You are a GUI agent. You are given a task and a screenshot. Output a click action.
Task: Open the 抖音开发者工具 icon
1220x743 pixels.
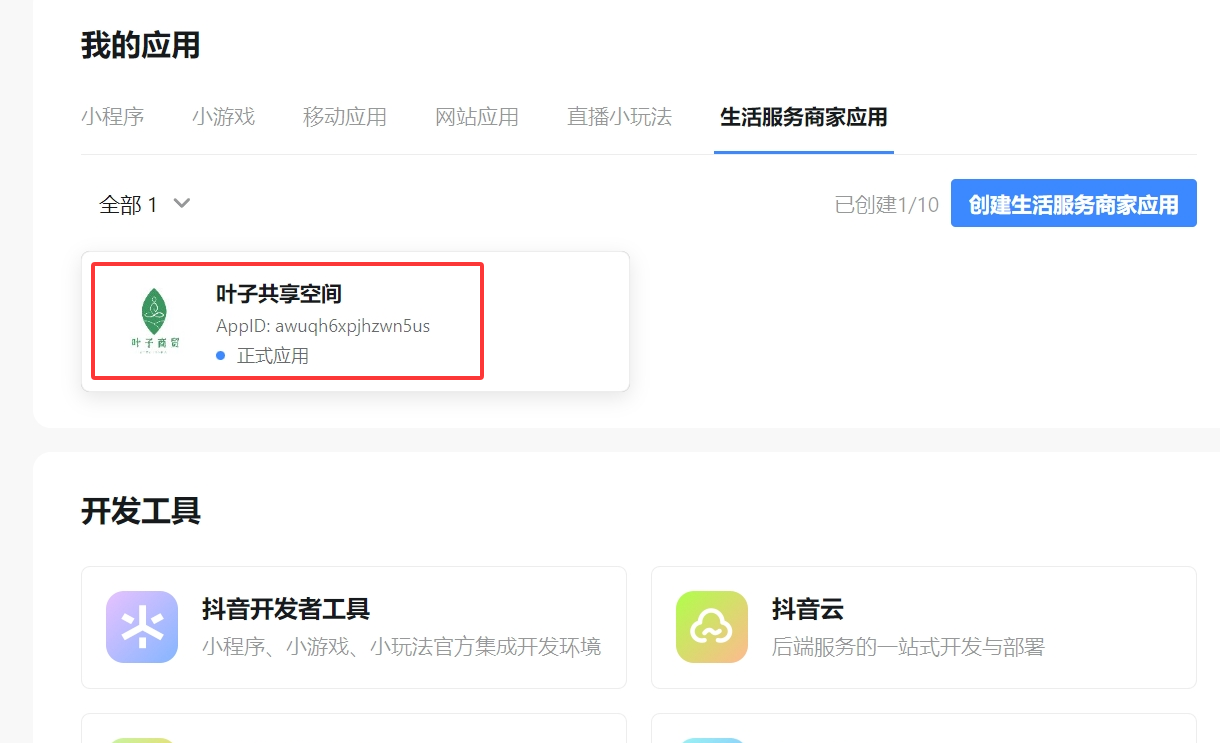[142, 627]
